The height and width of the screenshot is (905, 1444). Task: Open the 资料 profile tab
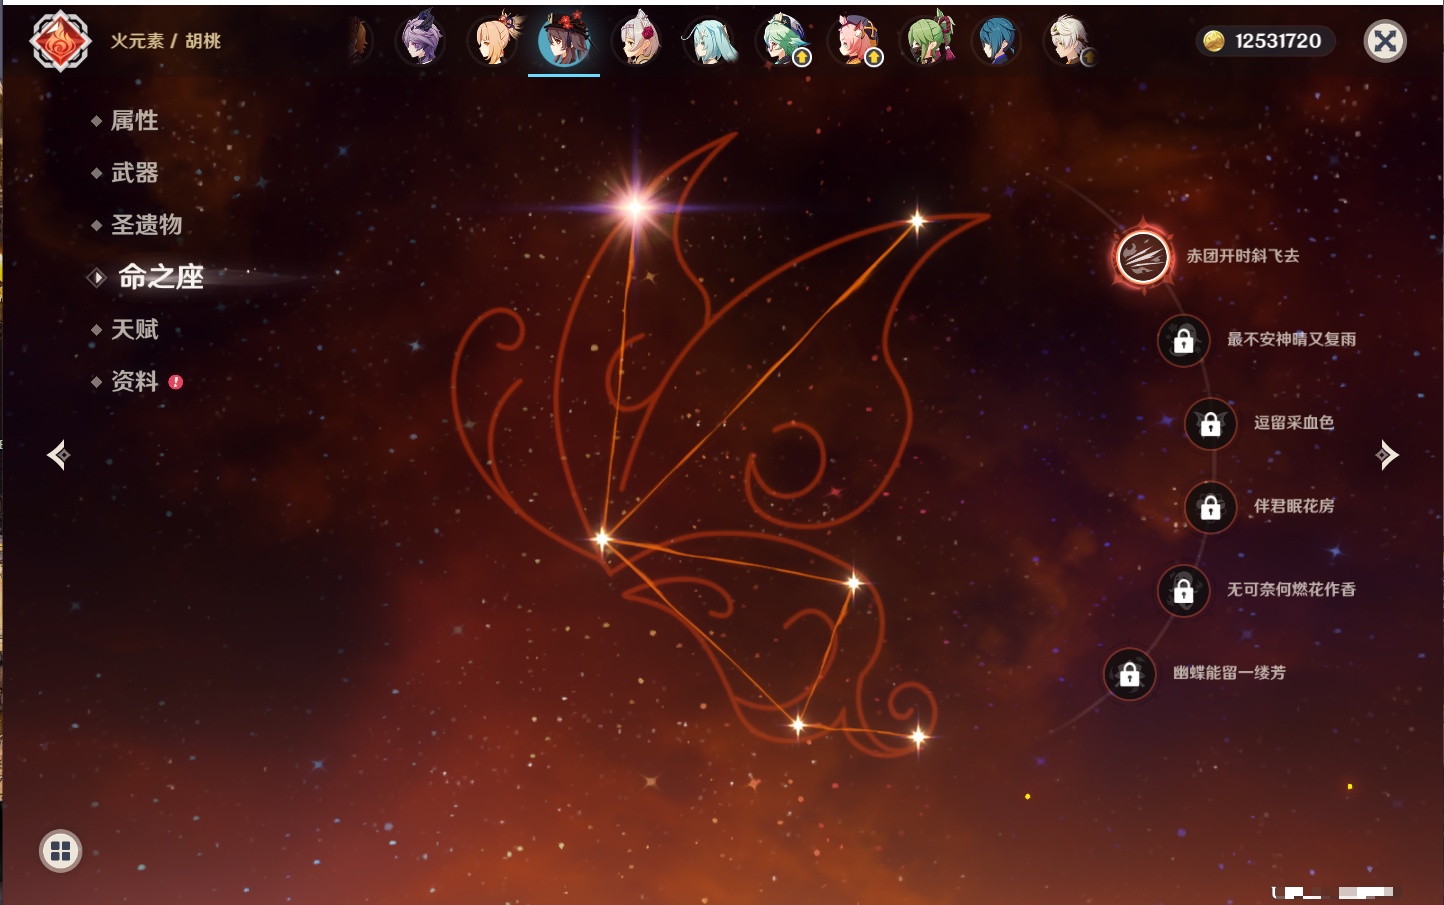[x=134, y=381]
